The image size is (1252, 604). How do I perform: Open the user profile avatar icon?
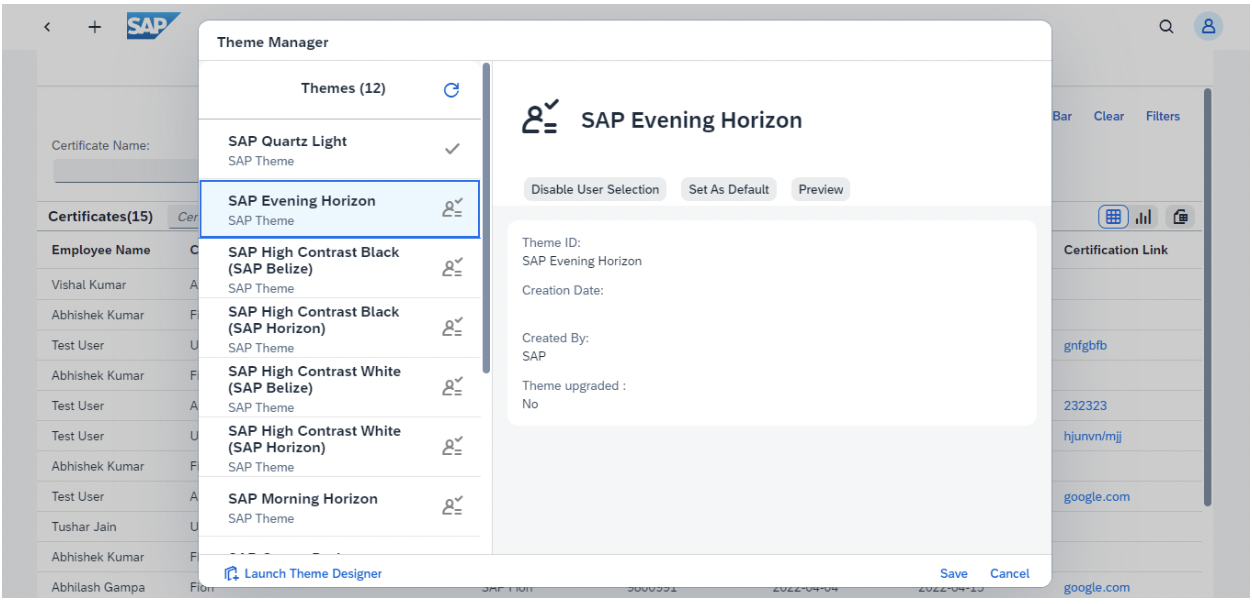tap(1209, 27)
